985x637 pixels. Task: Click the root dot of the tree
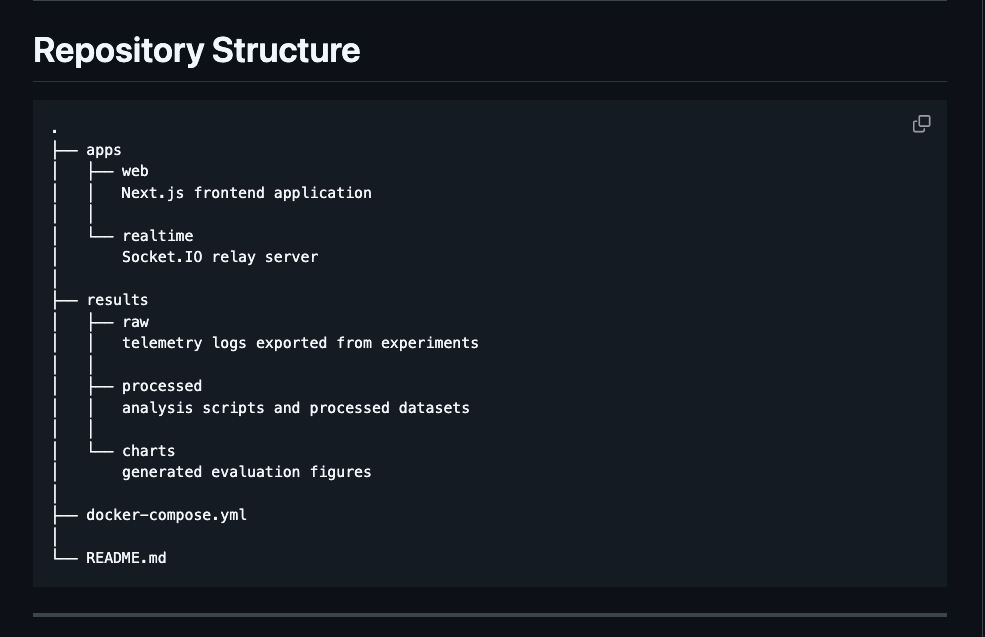55,131
